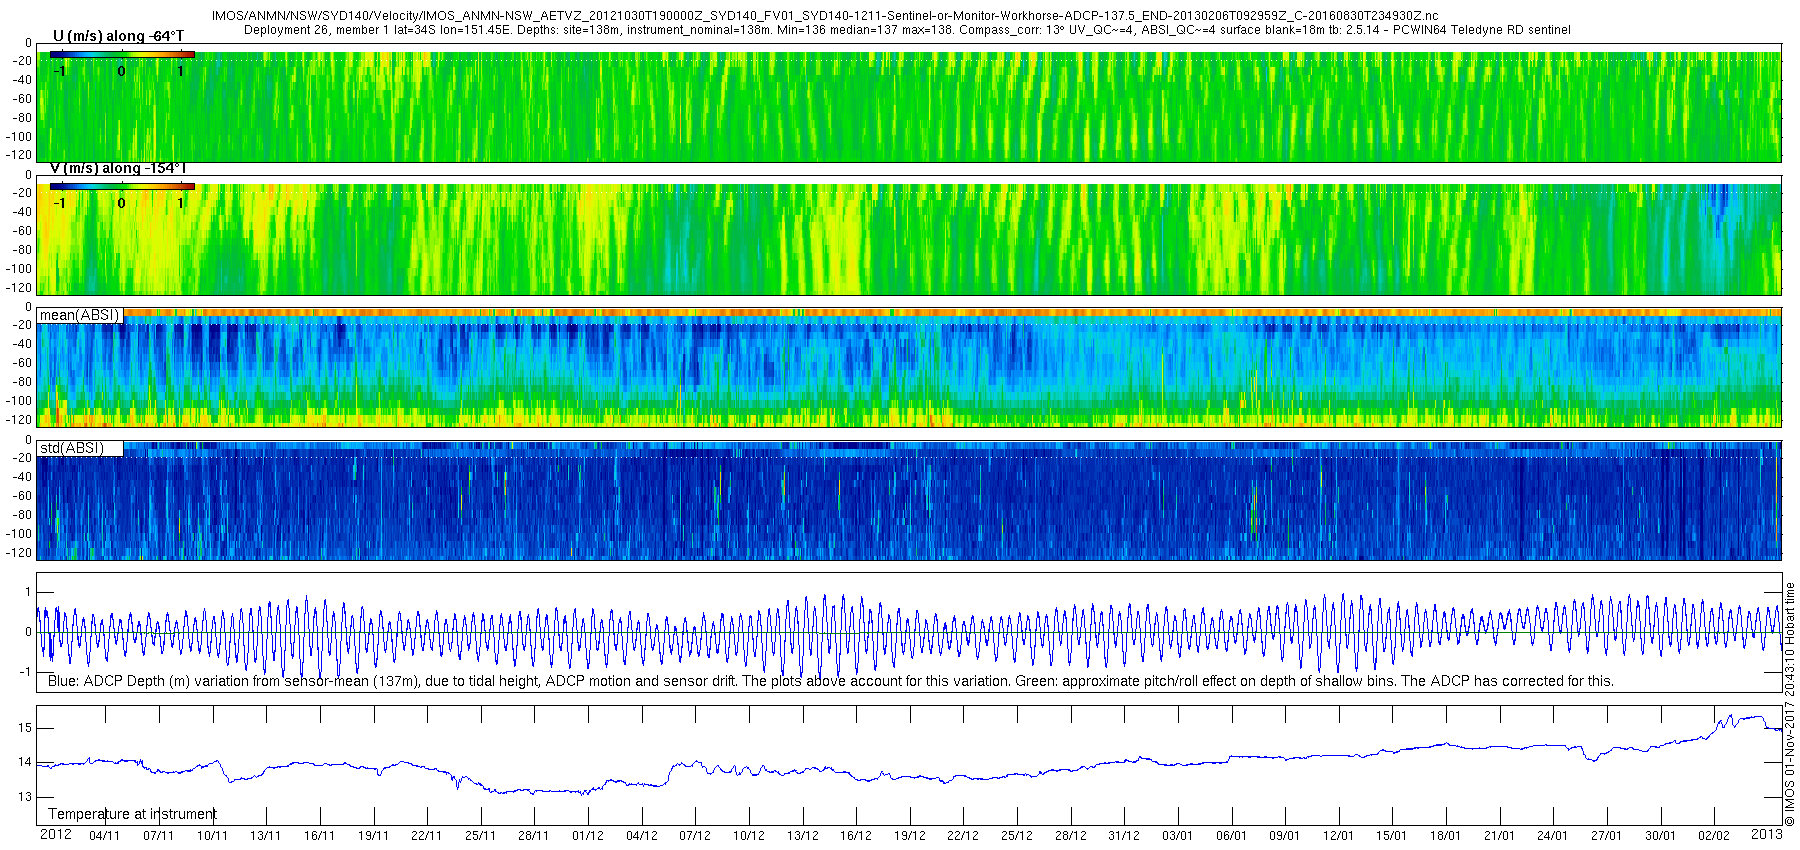Viewport: 1800px width, 850px height.
Task: Click the -100 depth tick on V velocity panel
Action: [x=19, y=269]
